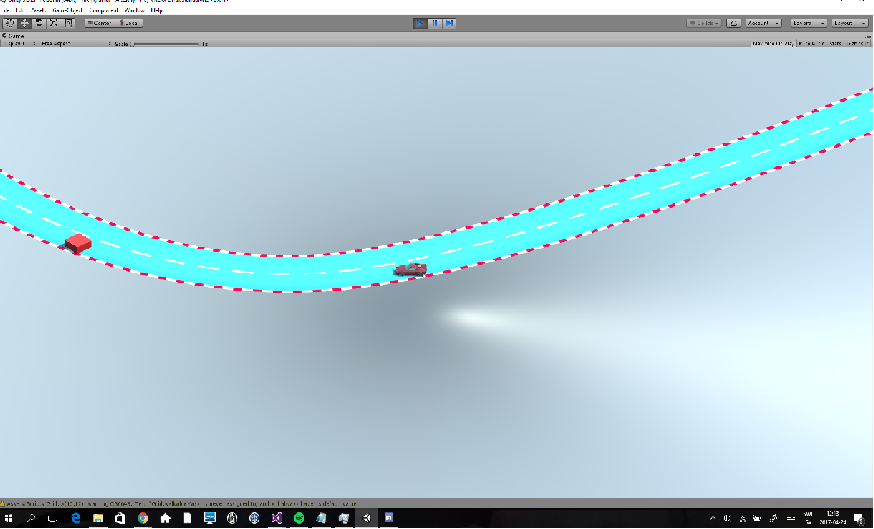Image resolution: width=874 pixels, height=529 pixels.
Task: Open the Layers dropdown
Action: (808, 22)
